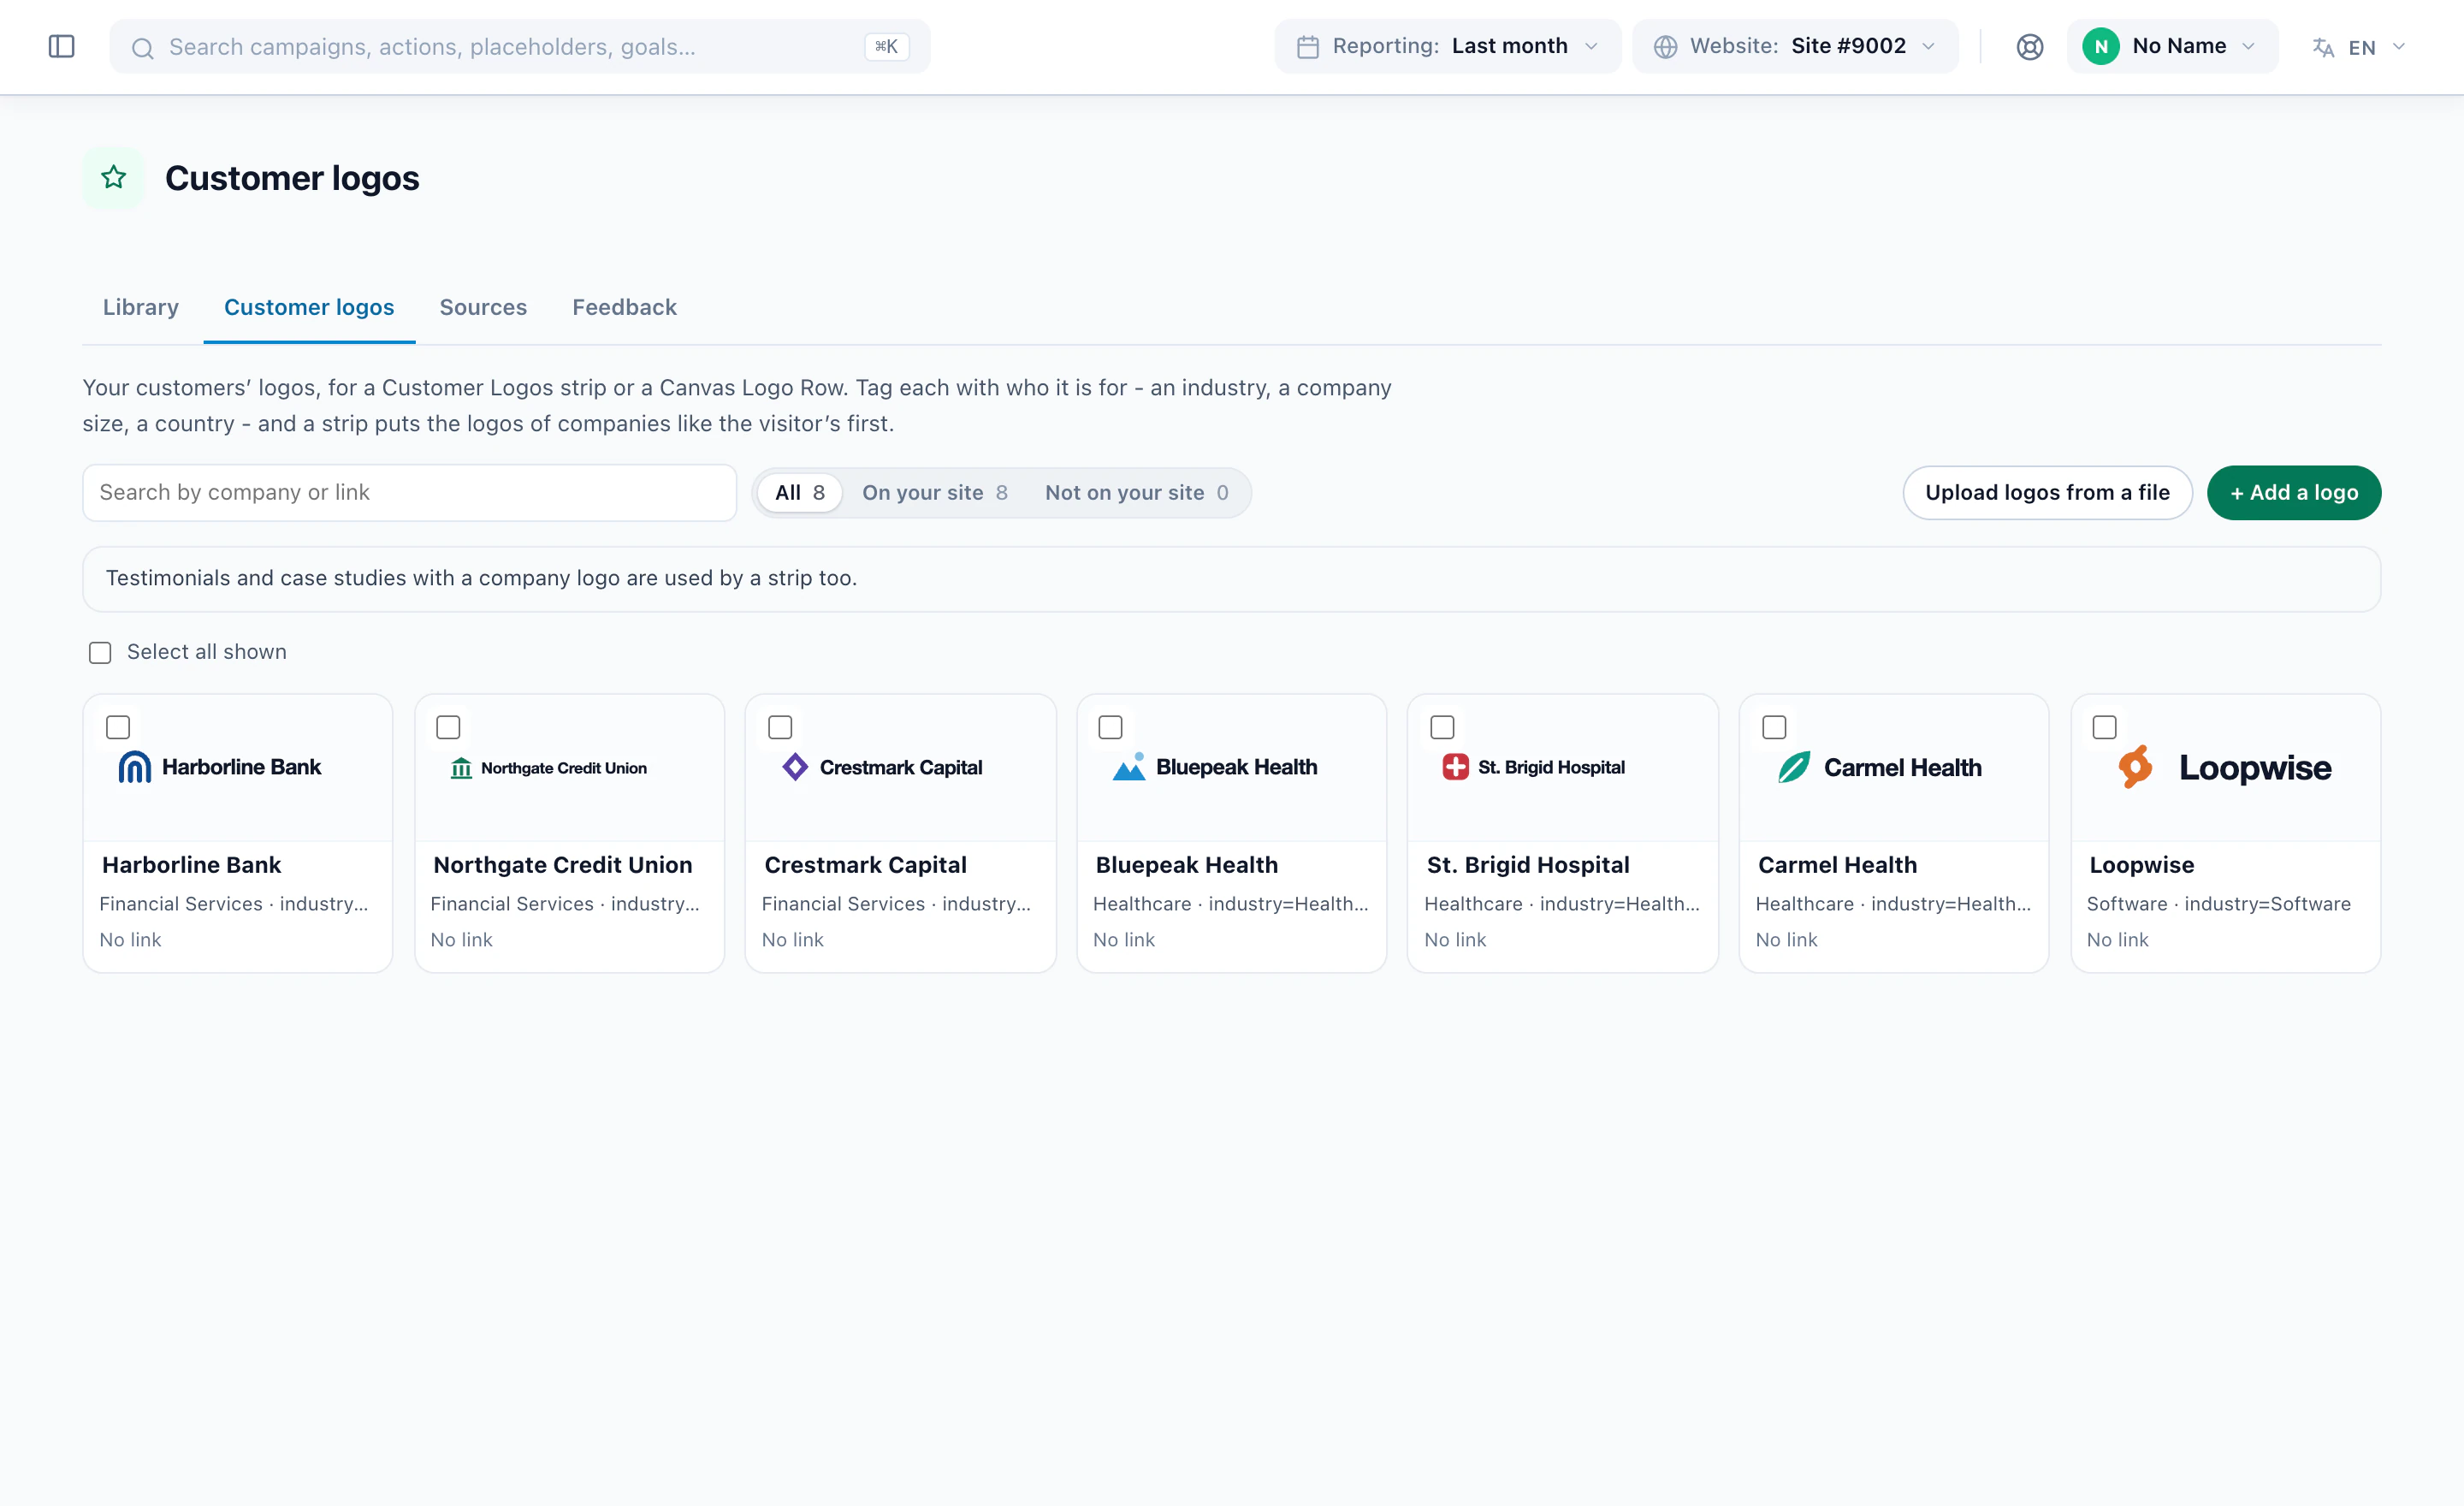Click the Crestmark Capital logo image

(882, 767)
